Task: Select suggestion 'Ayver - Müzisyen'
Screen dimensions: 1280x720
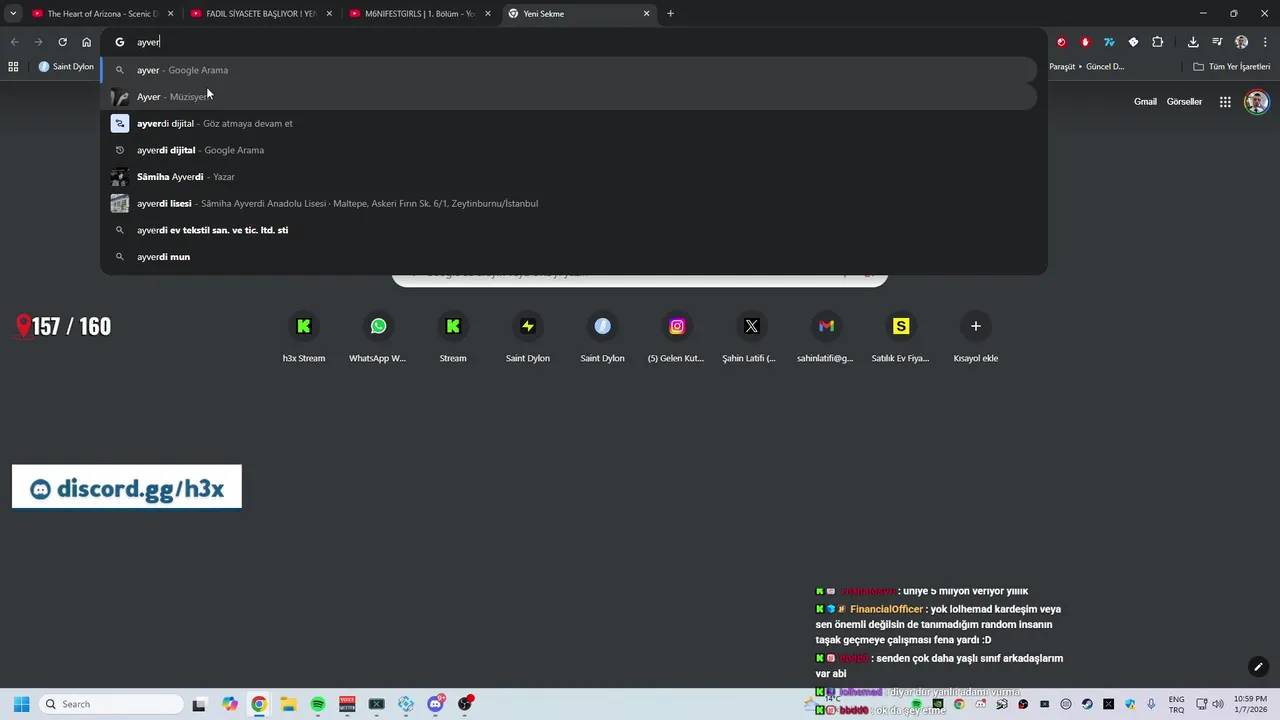Action: (x=568, y=97)
